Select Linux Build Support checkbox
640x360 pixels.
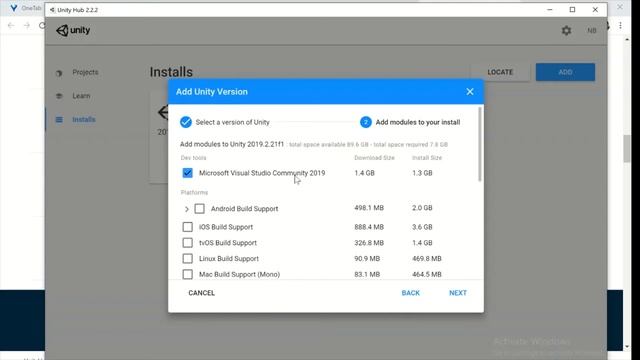[x=187, y=259]
